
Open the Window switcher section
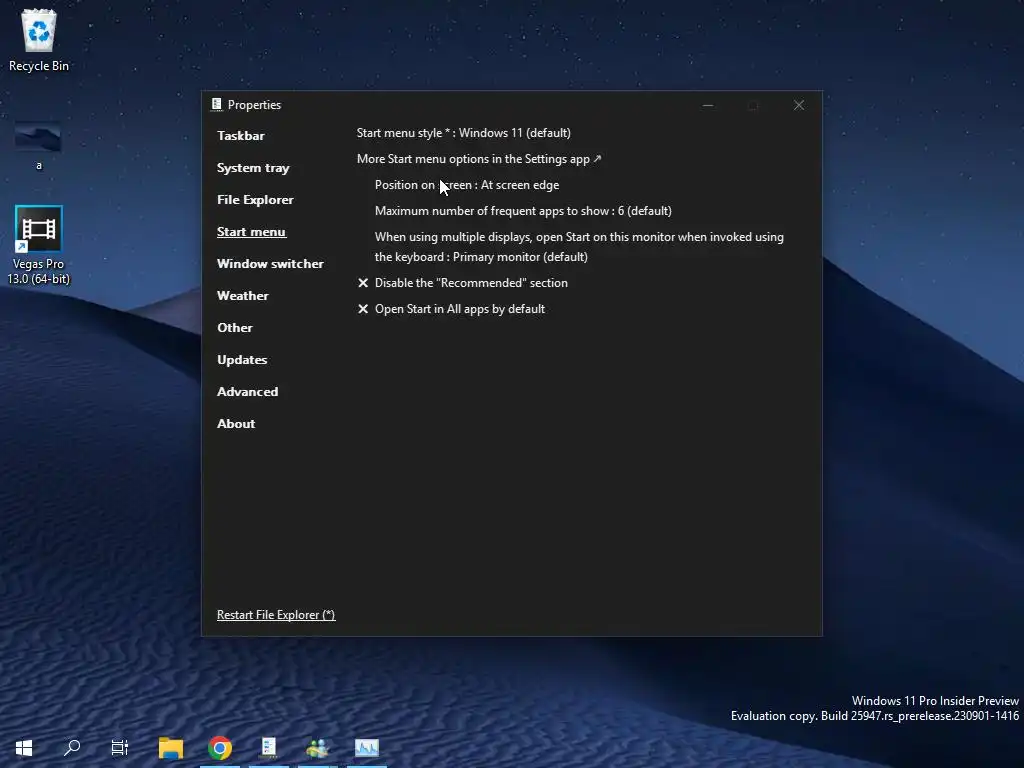click(270, 264)
